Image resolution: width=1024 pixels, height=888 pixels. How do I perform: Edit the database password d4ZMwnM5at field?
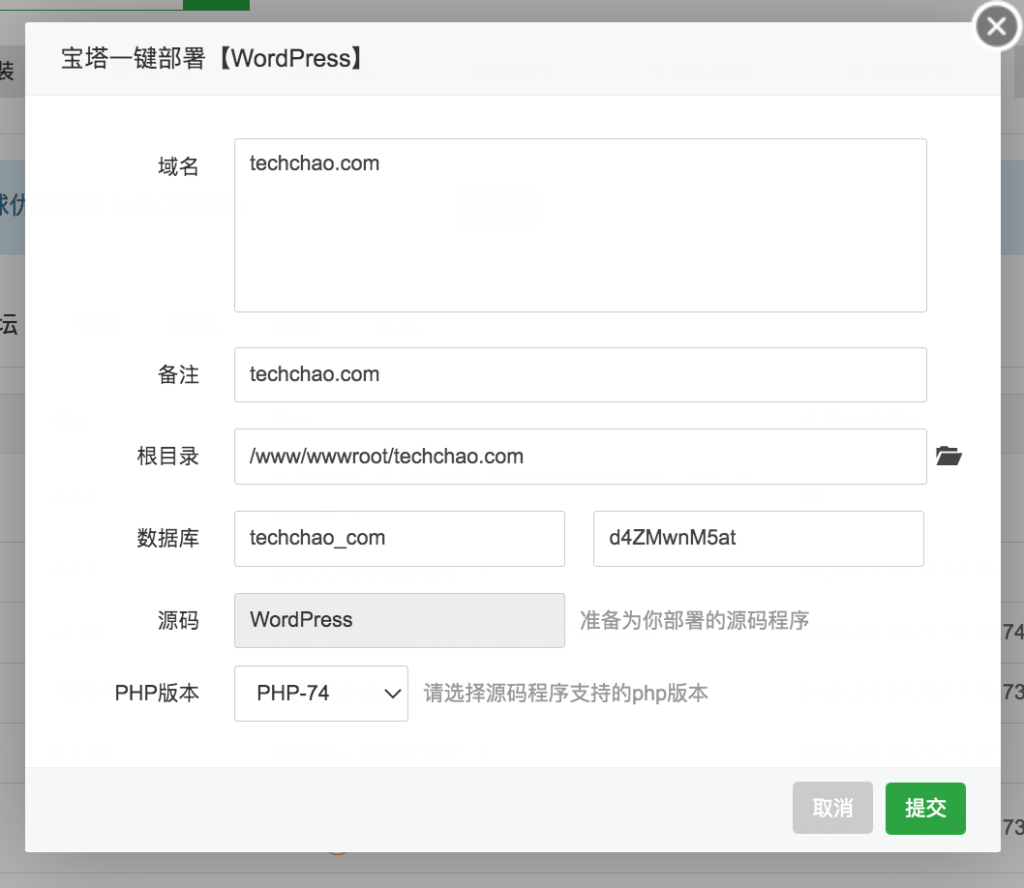tap(758, 539)
